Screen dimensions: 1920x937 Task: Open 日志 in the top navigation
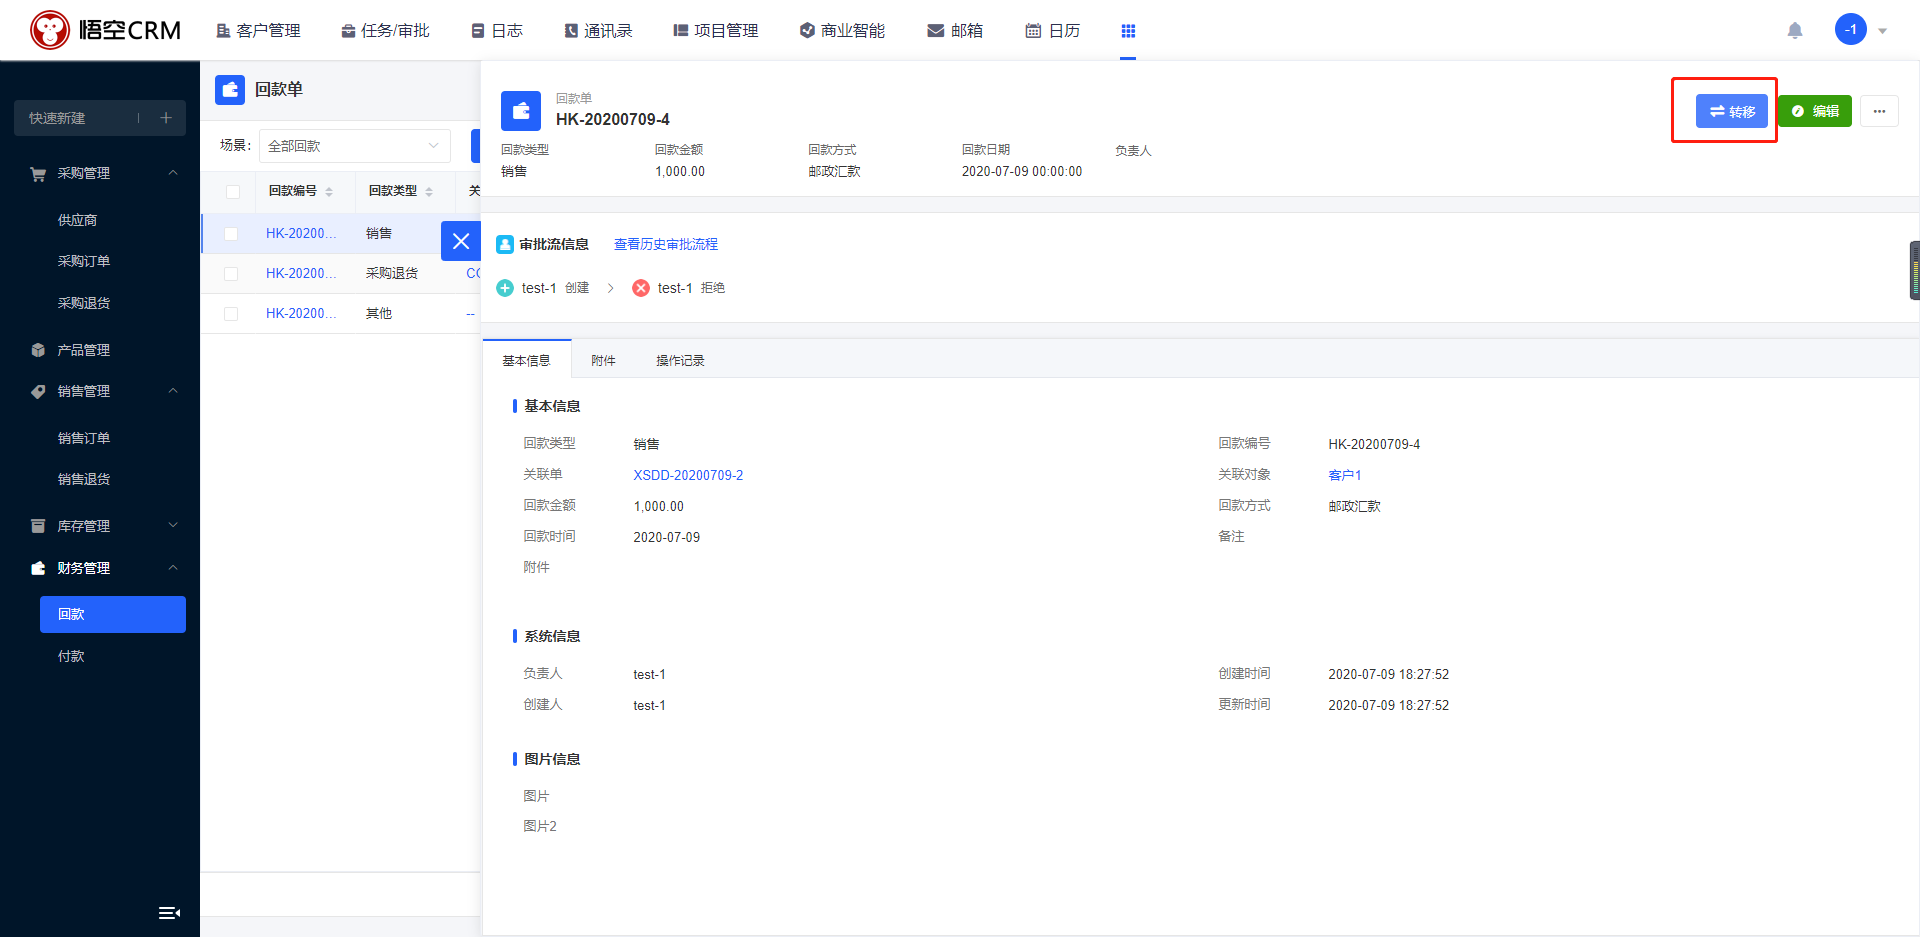[x=497, y=31]
